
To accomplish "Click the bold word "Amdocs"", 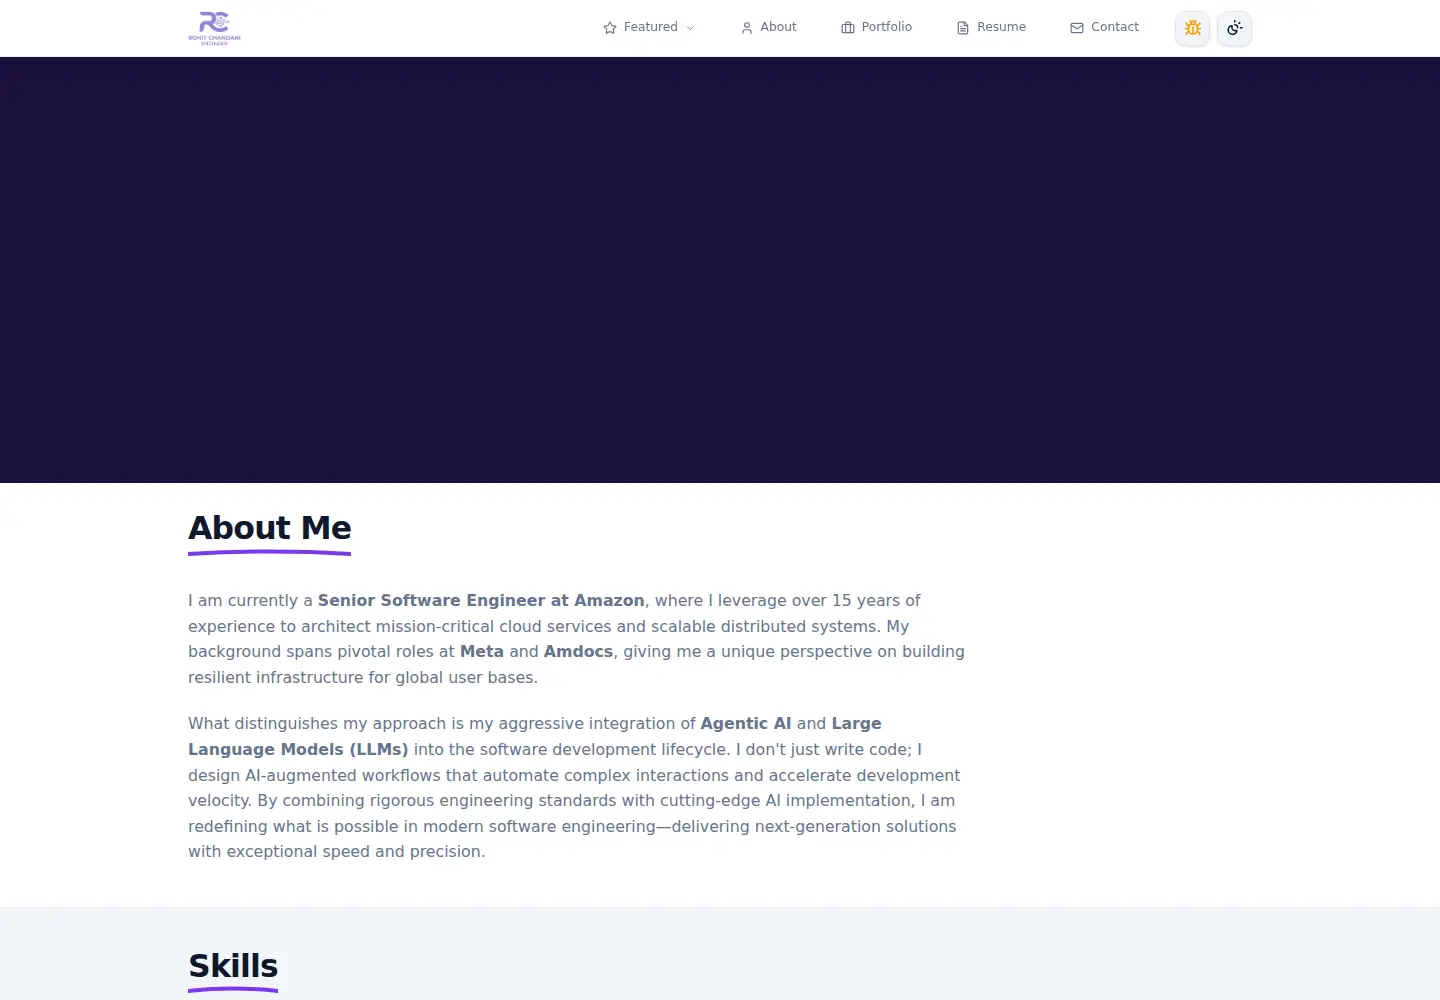I will 578,651.
